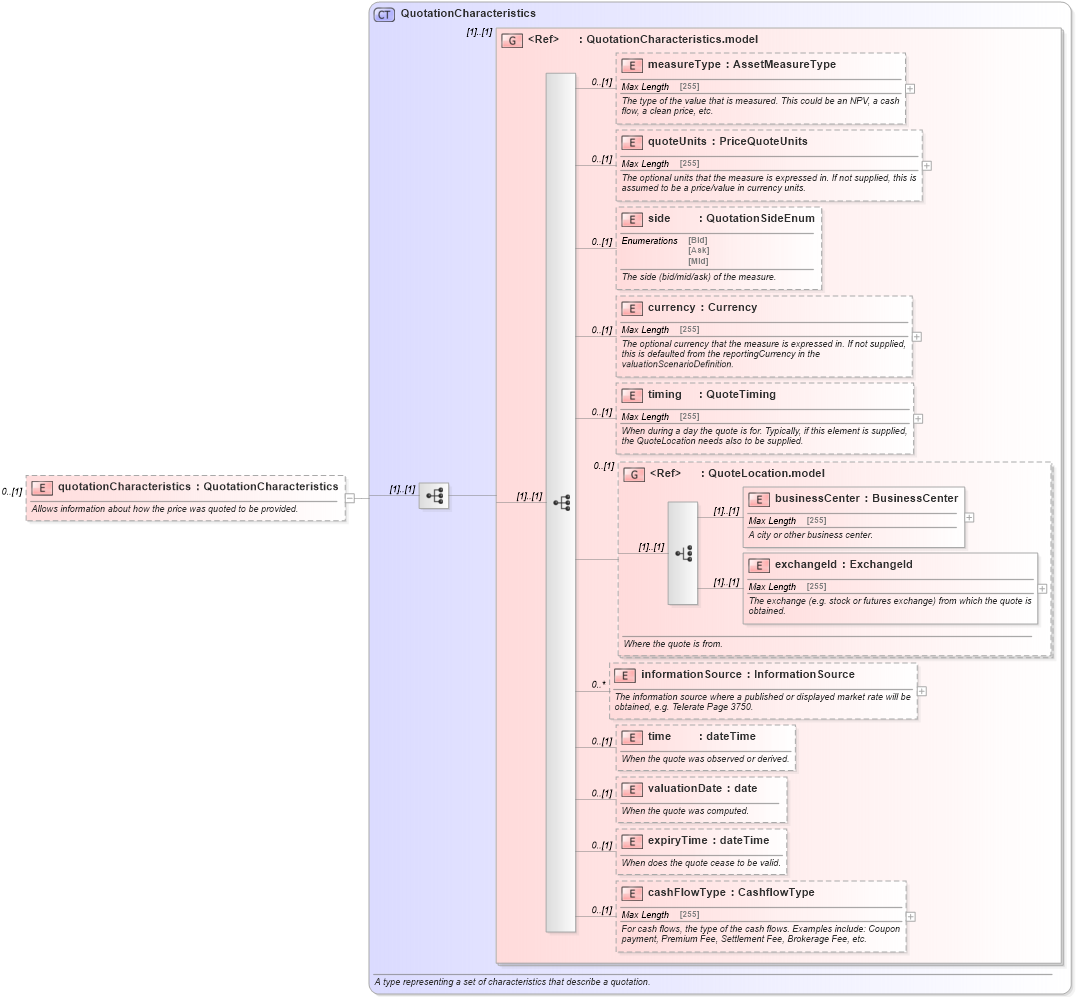Click the E icon of expiryTime
Screen dimensions: 1076x997
[x=631, y=841]
